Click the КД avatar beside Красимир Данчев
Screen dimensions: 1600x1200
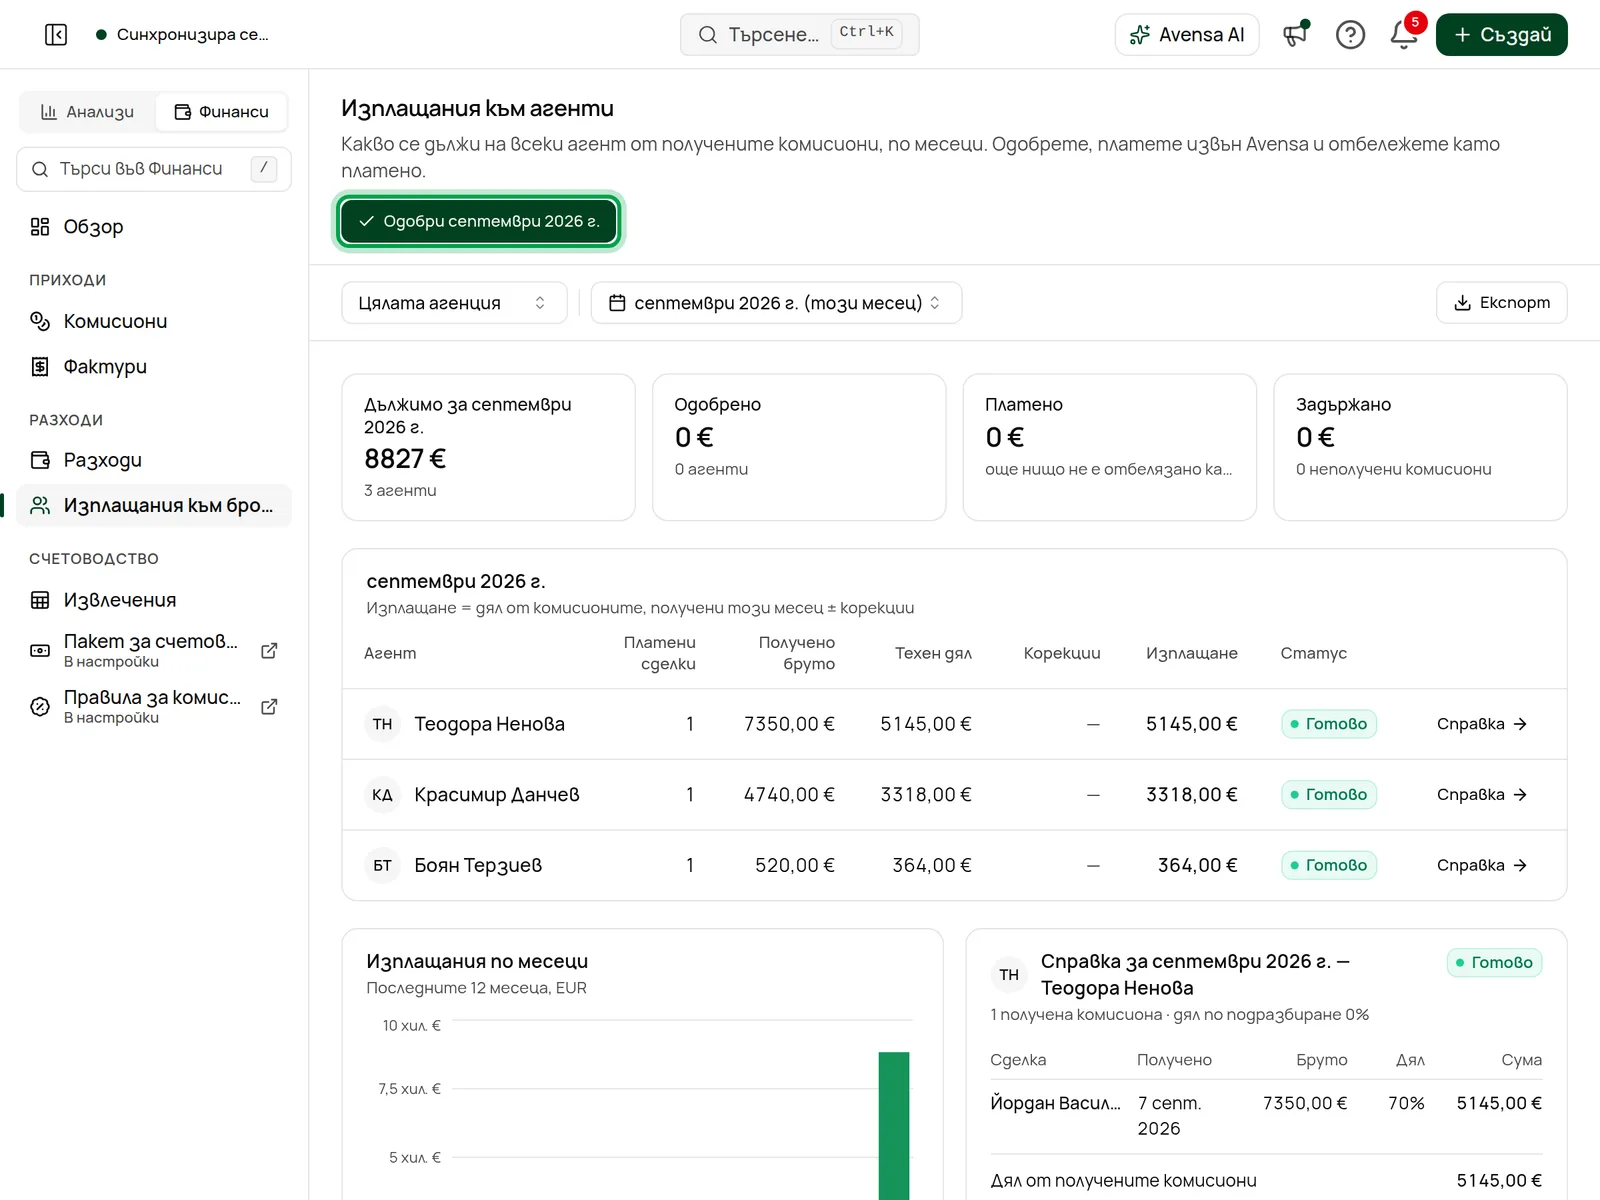click(383, 795)
